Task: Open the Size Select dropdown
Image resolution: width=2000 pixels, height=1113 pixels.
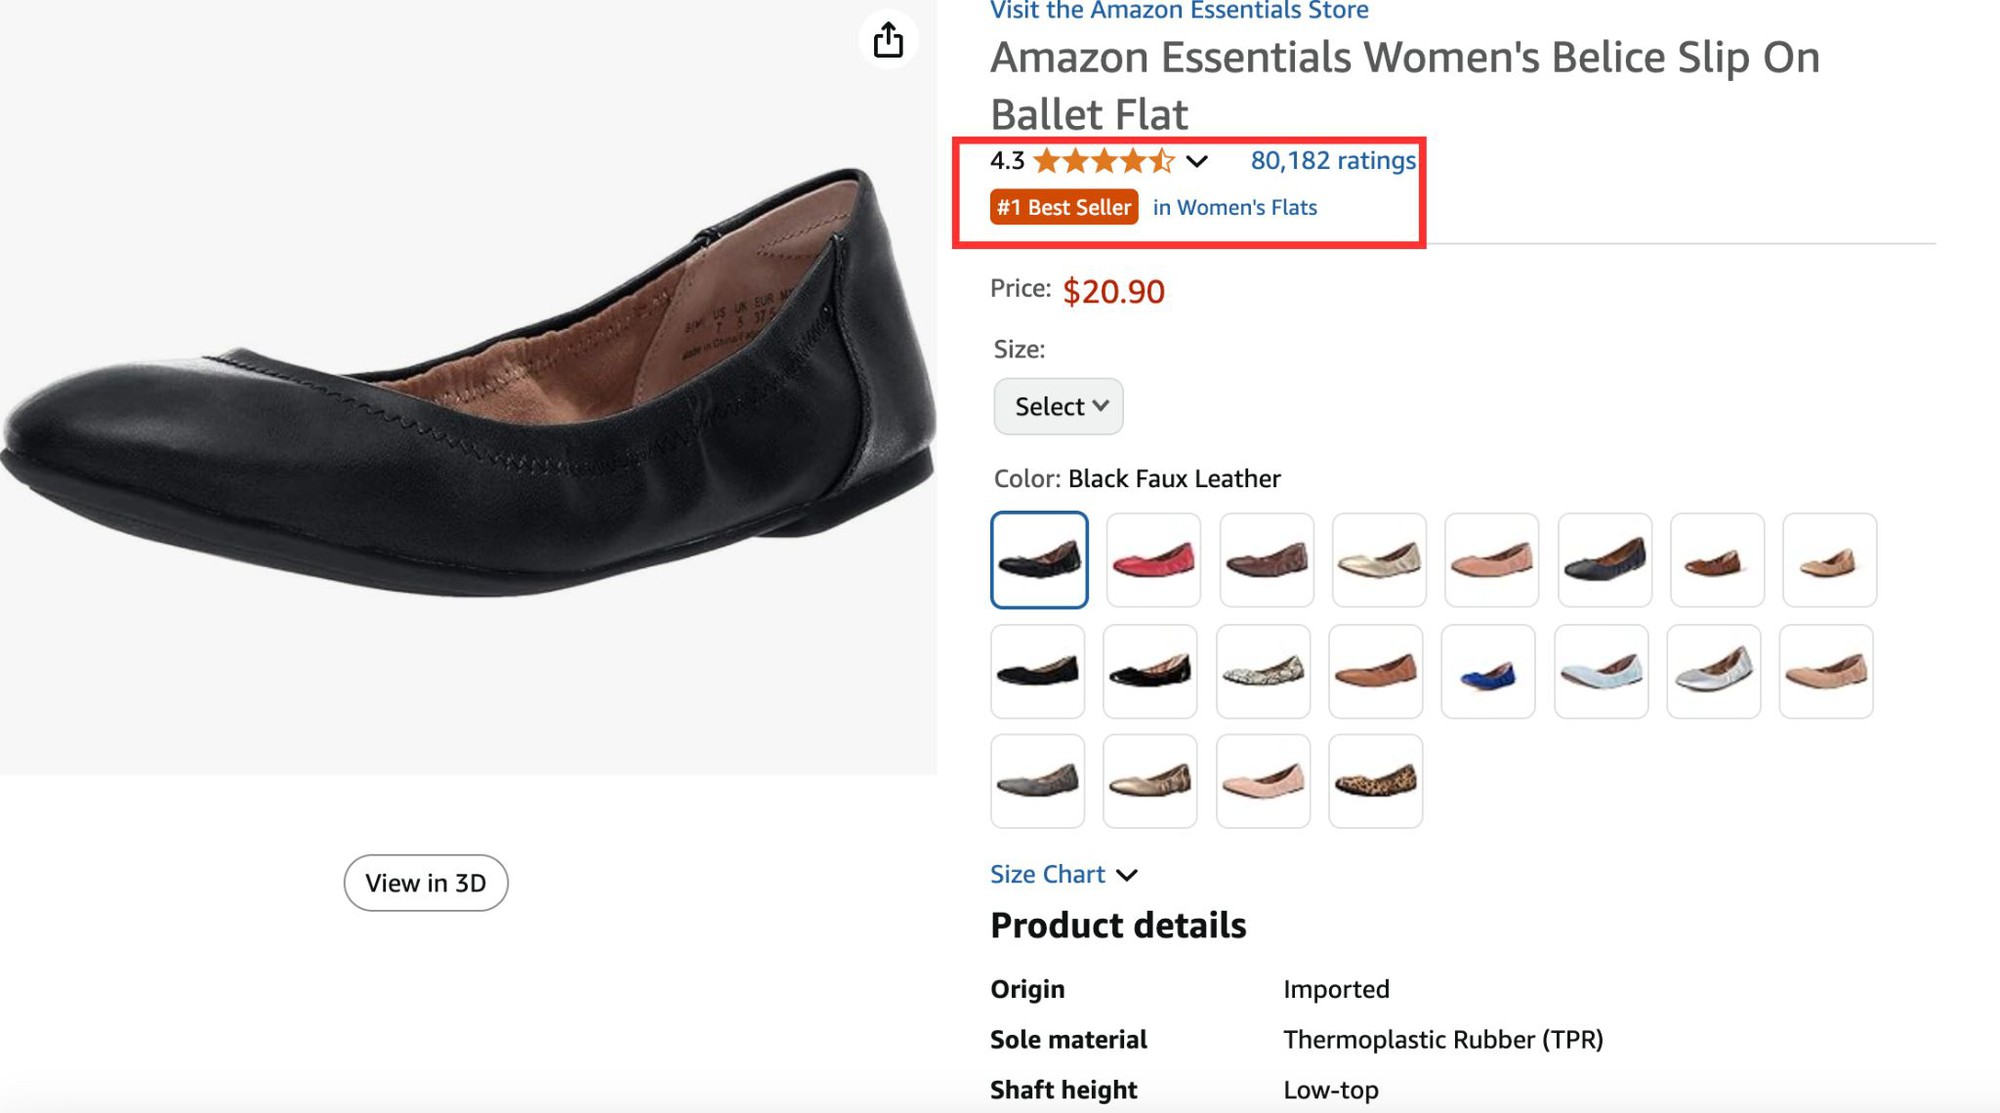Action: coord(1058,406)
